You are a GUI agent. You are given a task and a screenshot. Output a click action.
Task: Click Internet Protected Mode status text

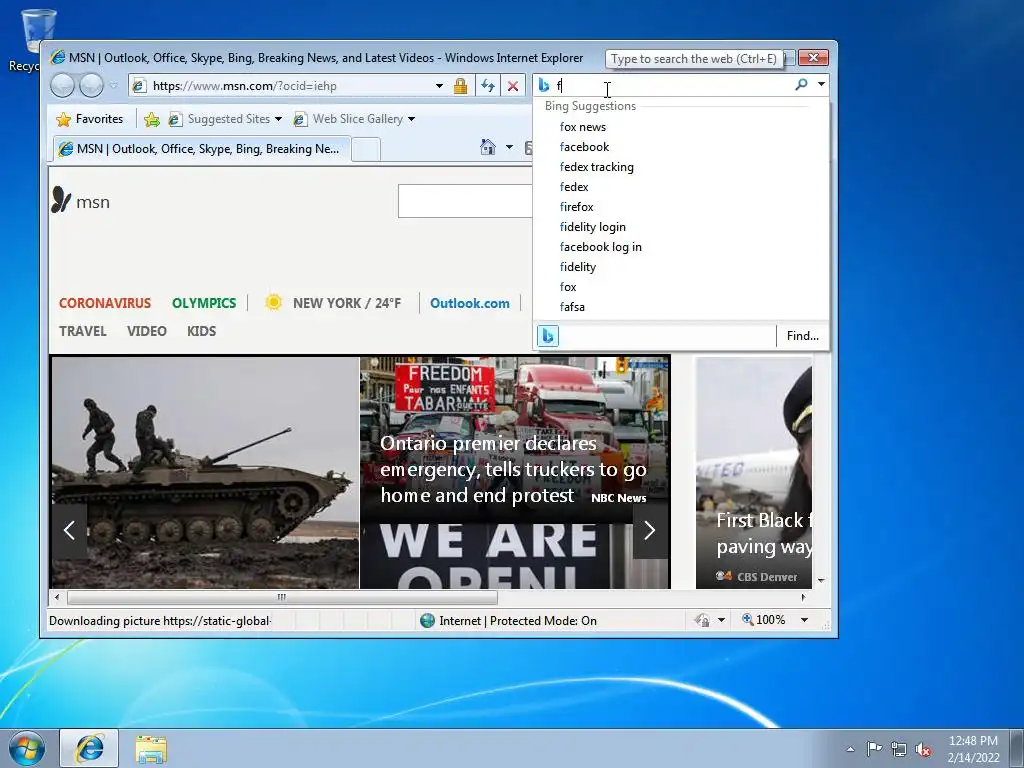(x=518, y=620)
